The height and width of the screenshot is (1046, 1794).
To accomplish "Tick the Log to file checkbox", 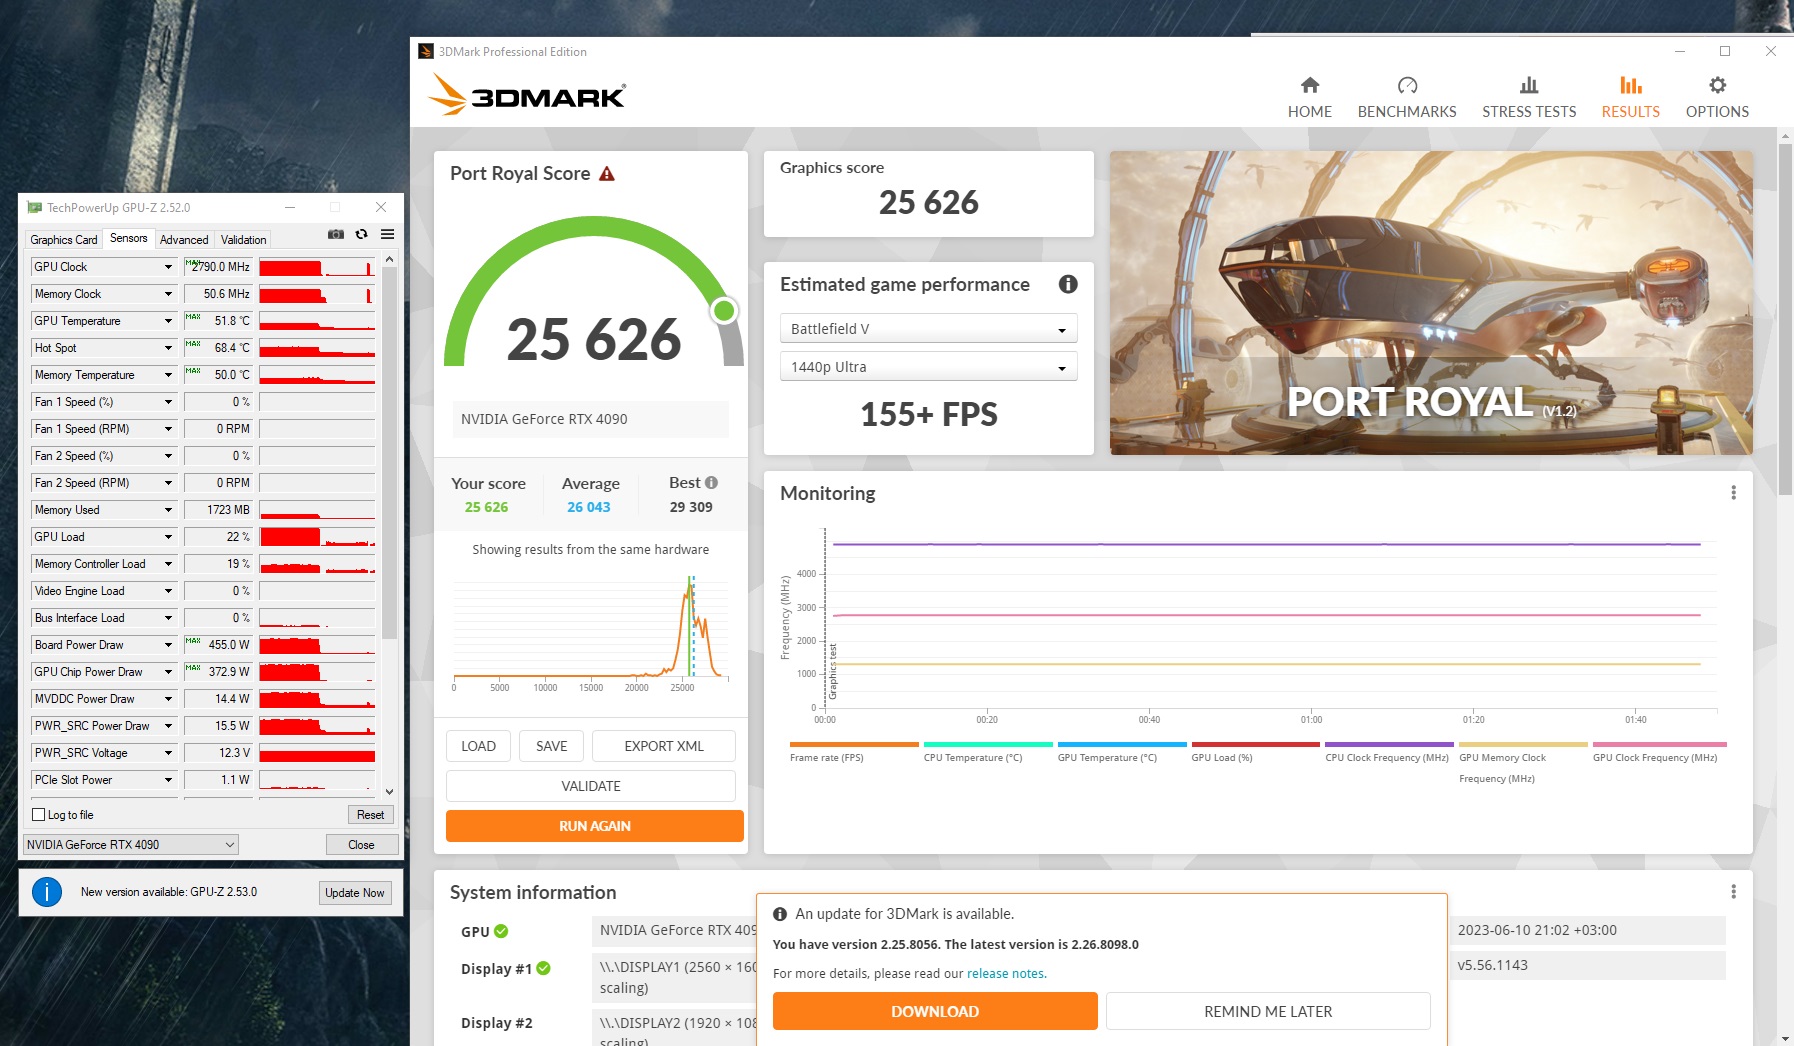I will [39, 815].
